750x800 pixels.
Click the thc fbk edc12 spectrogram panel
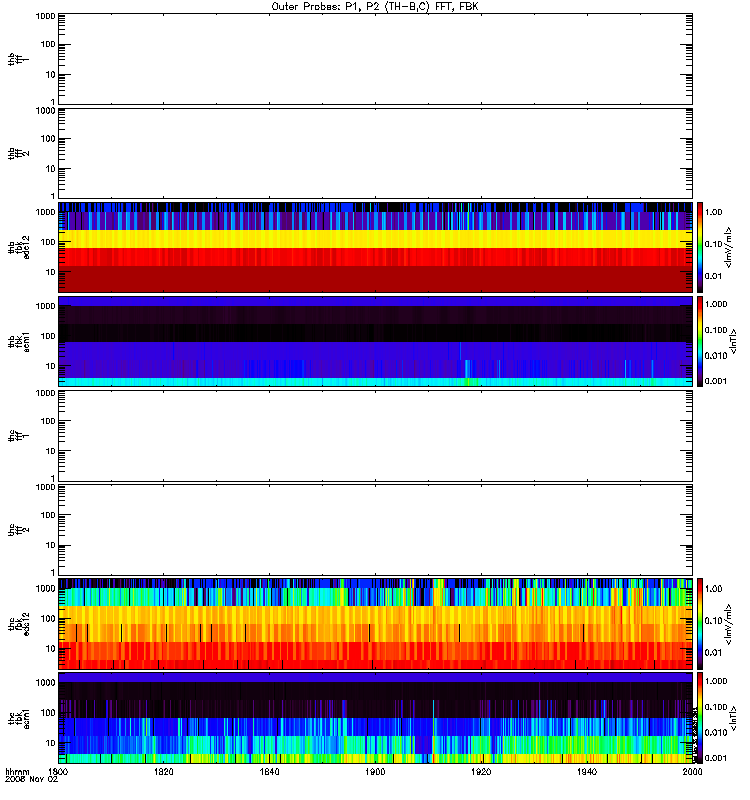[x=375, y=623]
